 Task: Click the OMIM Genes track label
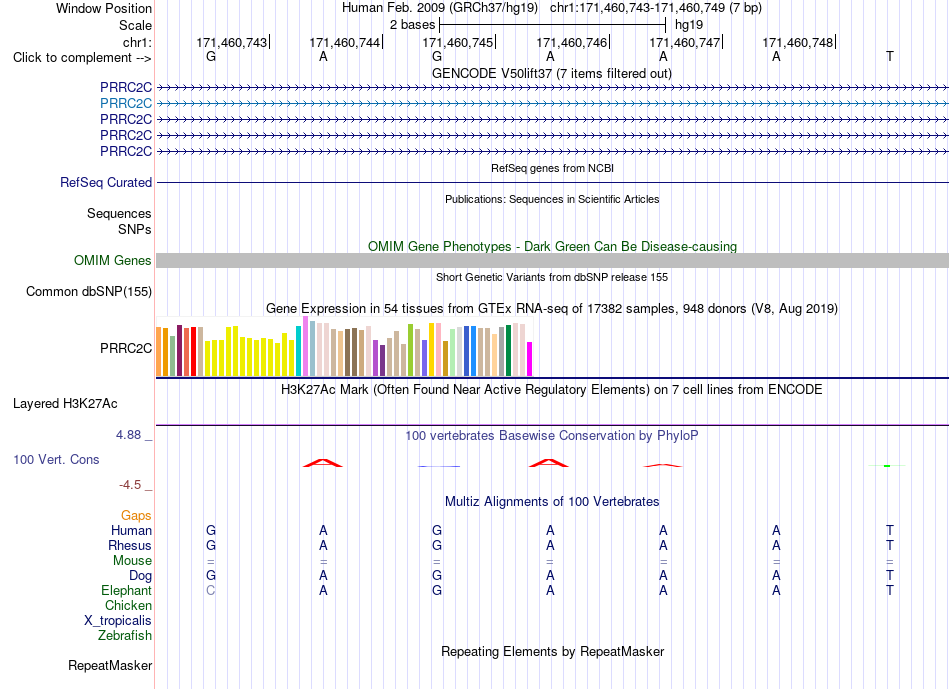(x=113, y=261)
